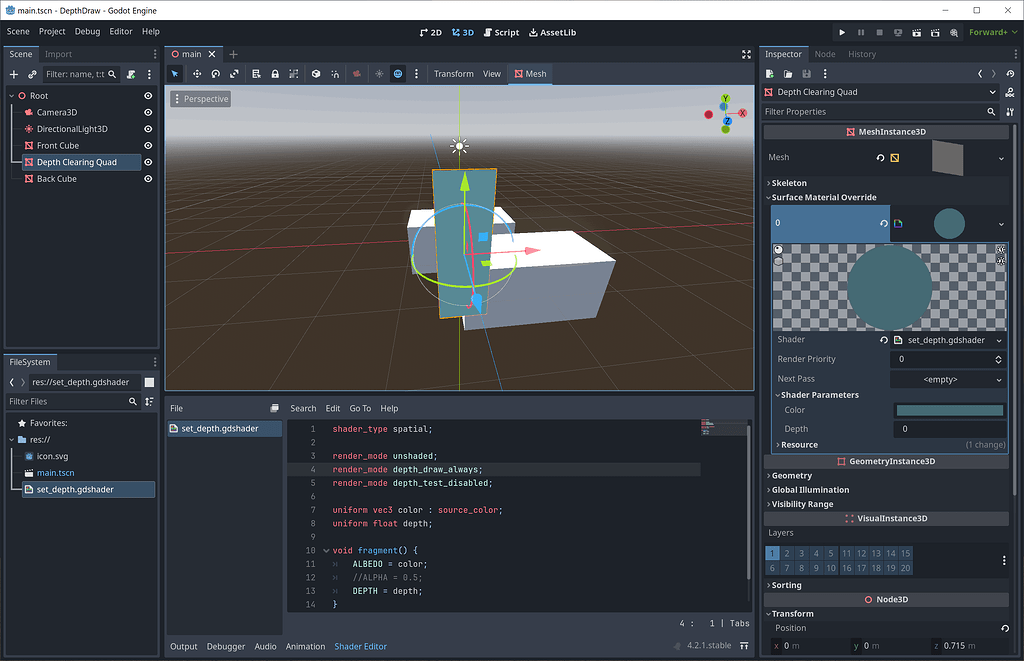
Task: Switch to the Script workspace tab
Action: (501, 32)
